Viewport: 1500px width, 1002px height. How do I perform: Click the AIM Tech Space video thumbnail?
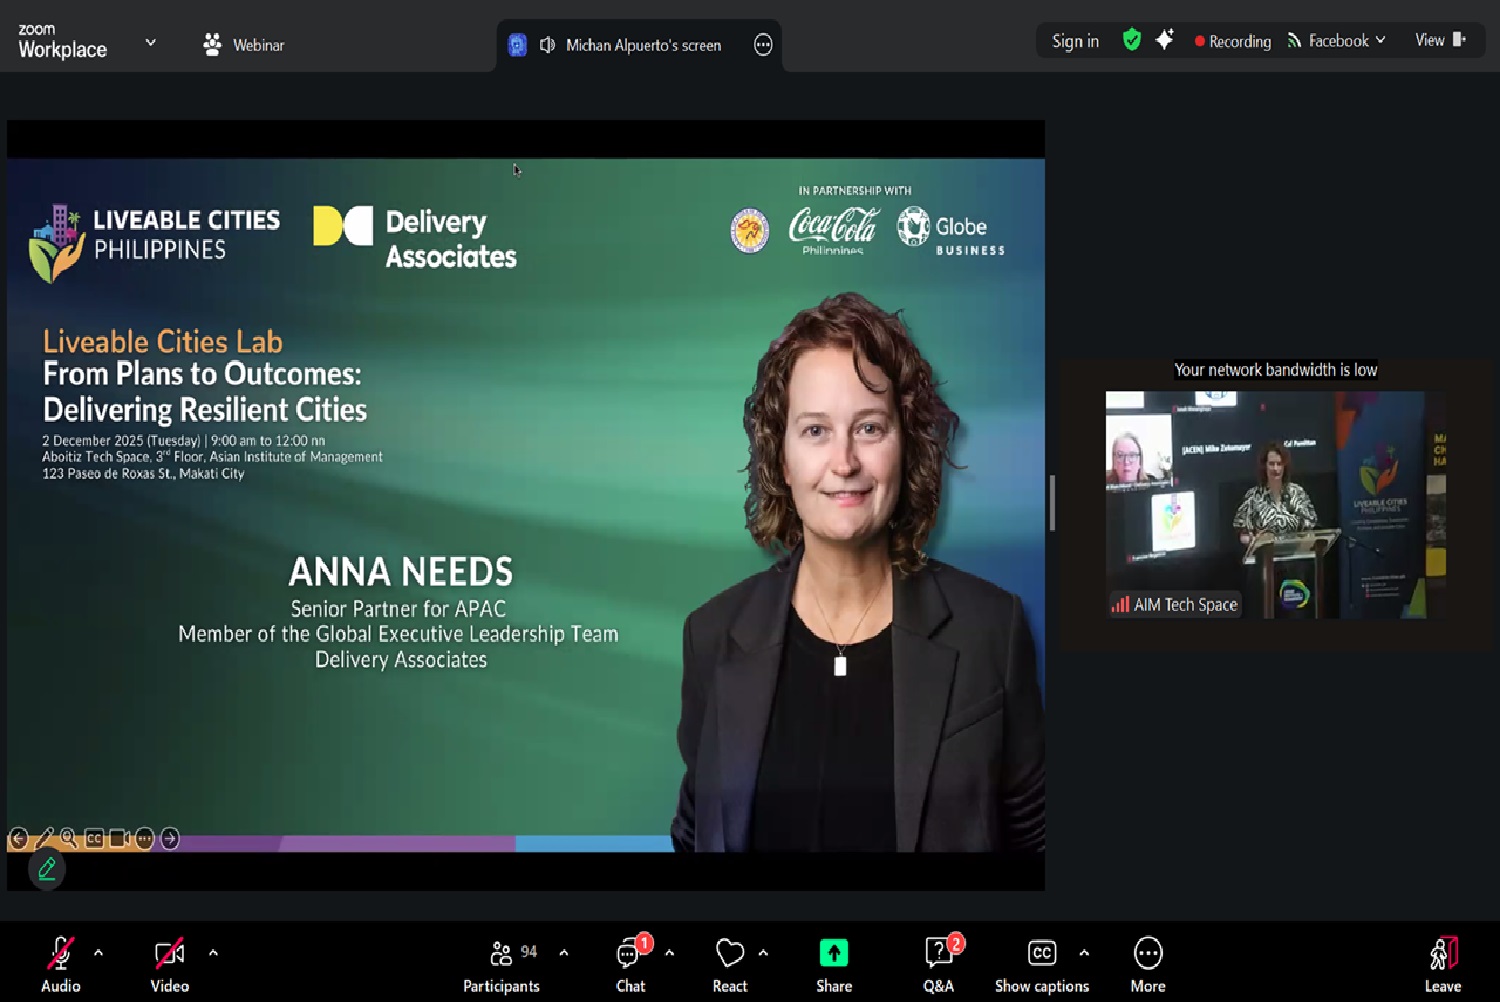click(1275, 504)
